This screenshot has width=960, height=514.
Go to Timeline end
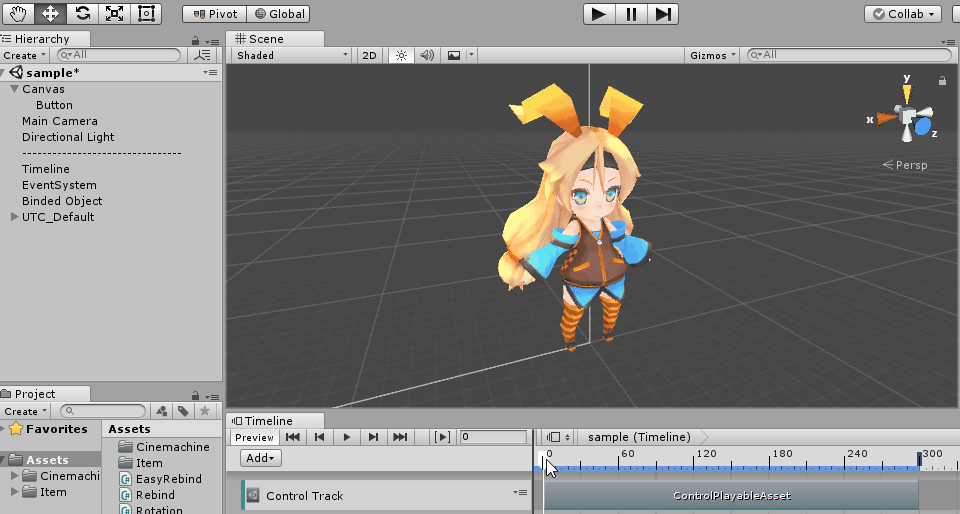400,437
